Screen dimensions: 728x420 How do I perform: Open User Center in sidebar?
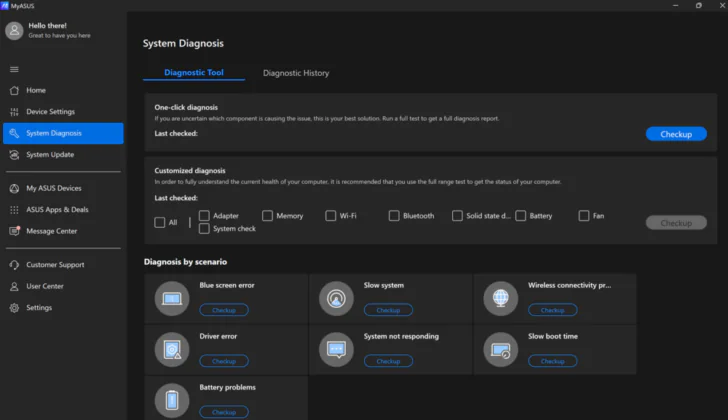pos(63,286)
